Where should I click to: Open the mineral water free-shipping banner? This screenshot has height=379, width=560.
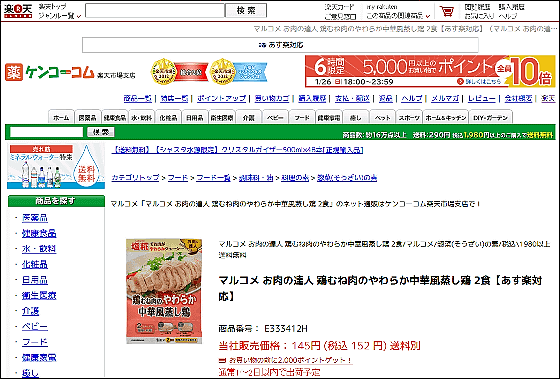(x=56, y=166)
